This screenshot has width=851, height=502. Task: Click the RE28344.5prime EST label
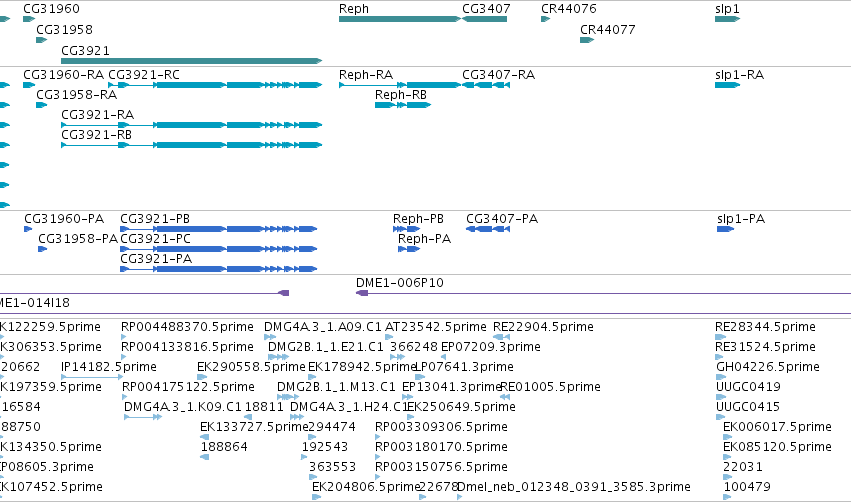click(765, 327)
